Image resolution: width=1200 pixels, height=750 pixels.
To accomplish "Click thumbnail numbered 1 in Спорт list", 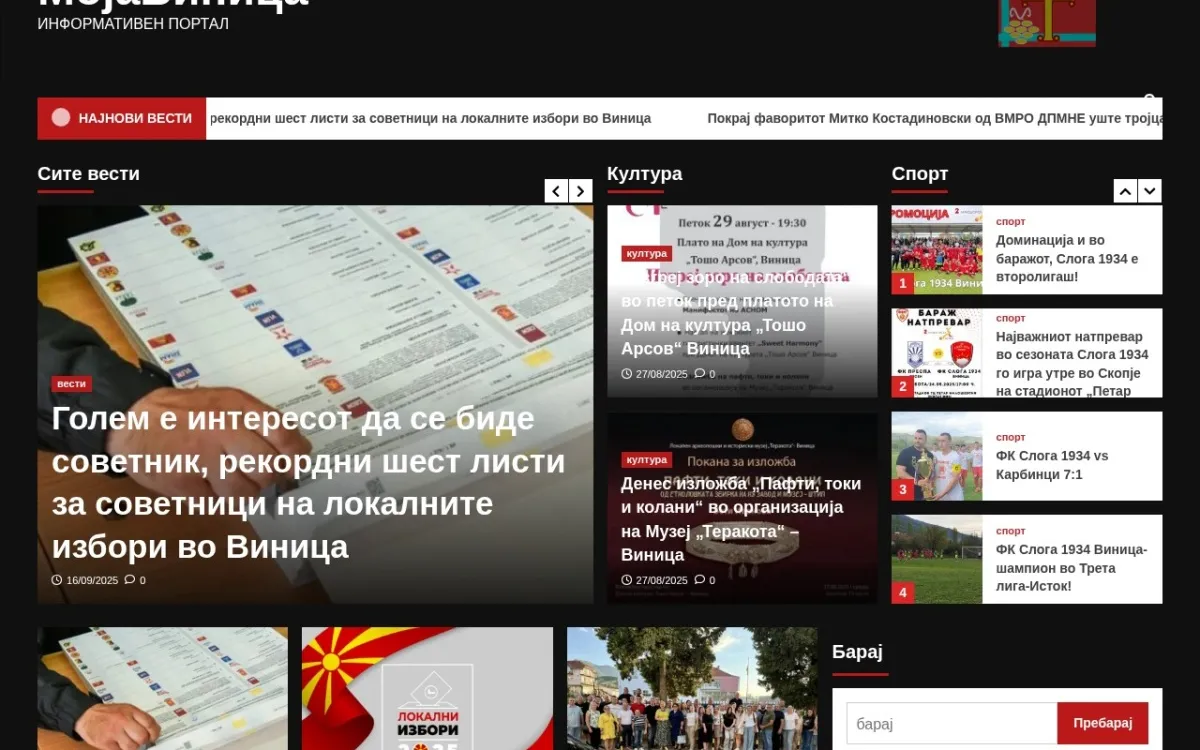I will pyautogui.click(x=937, y=250).
